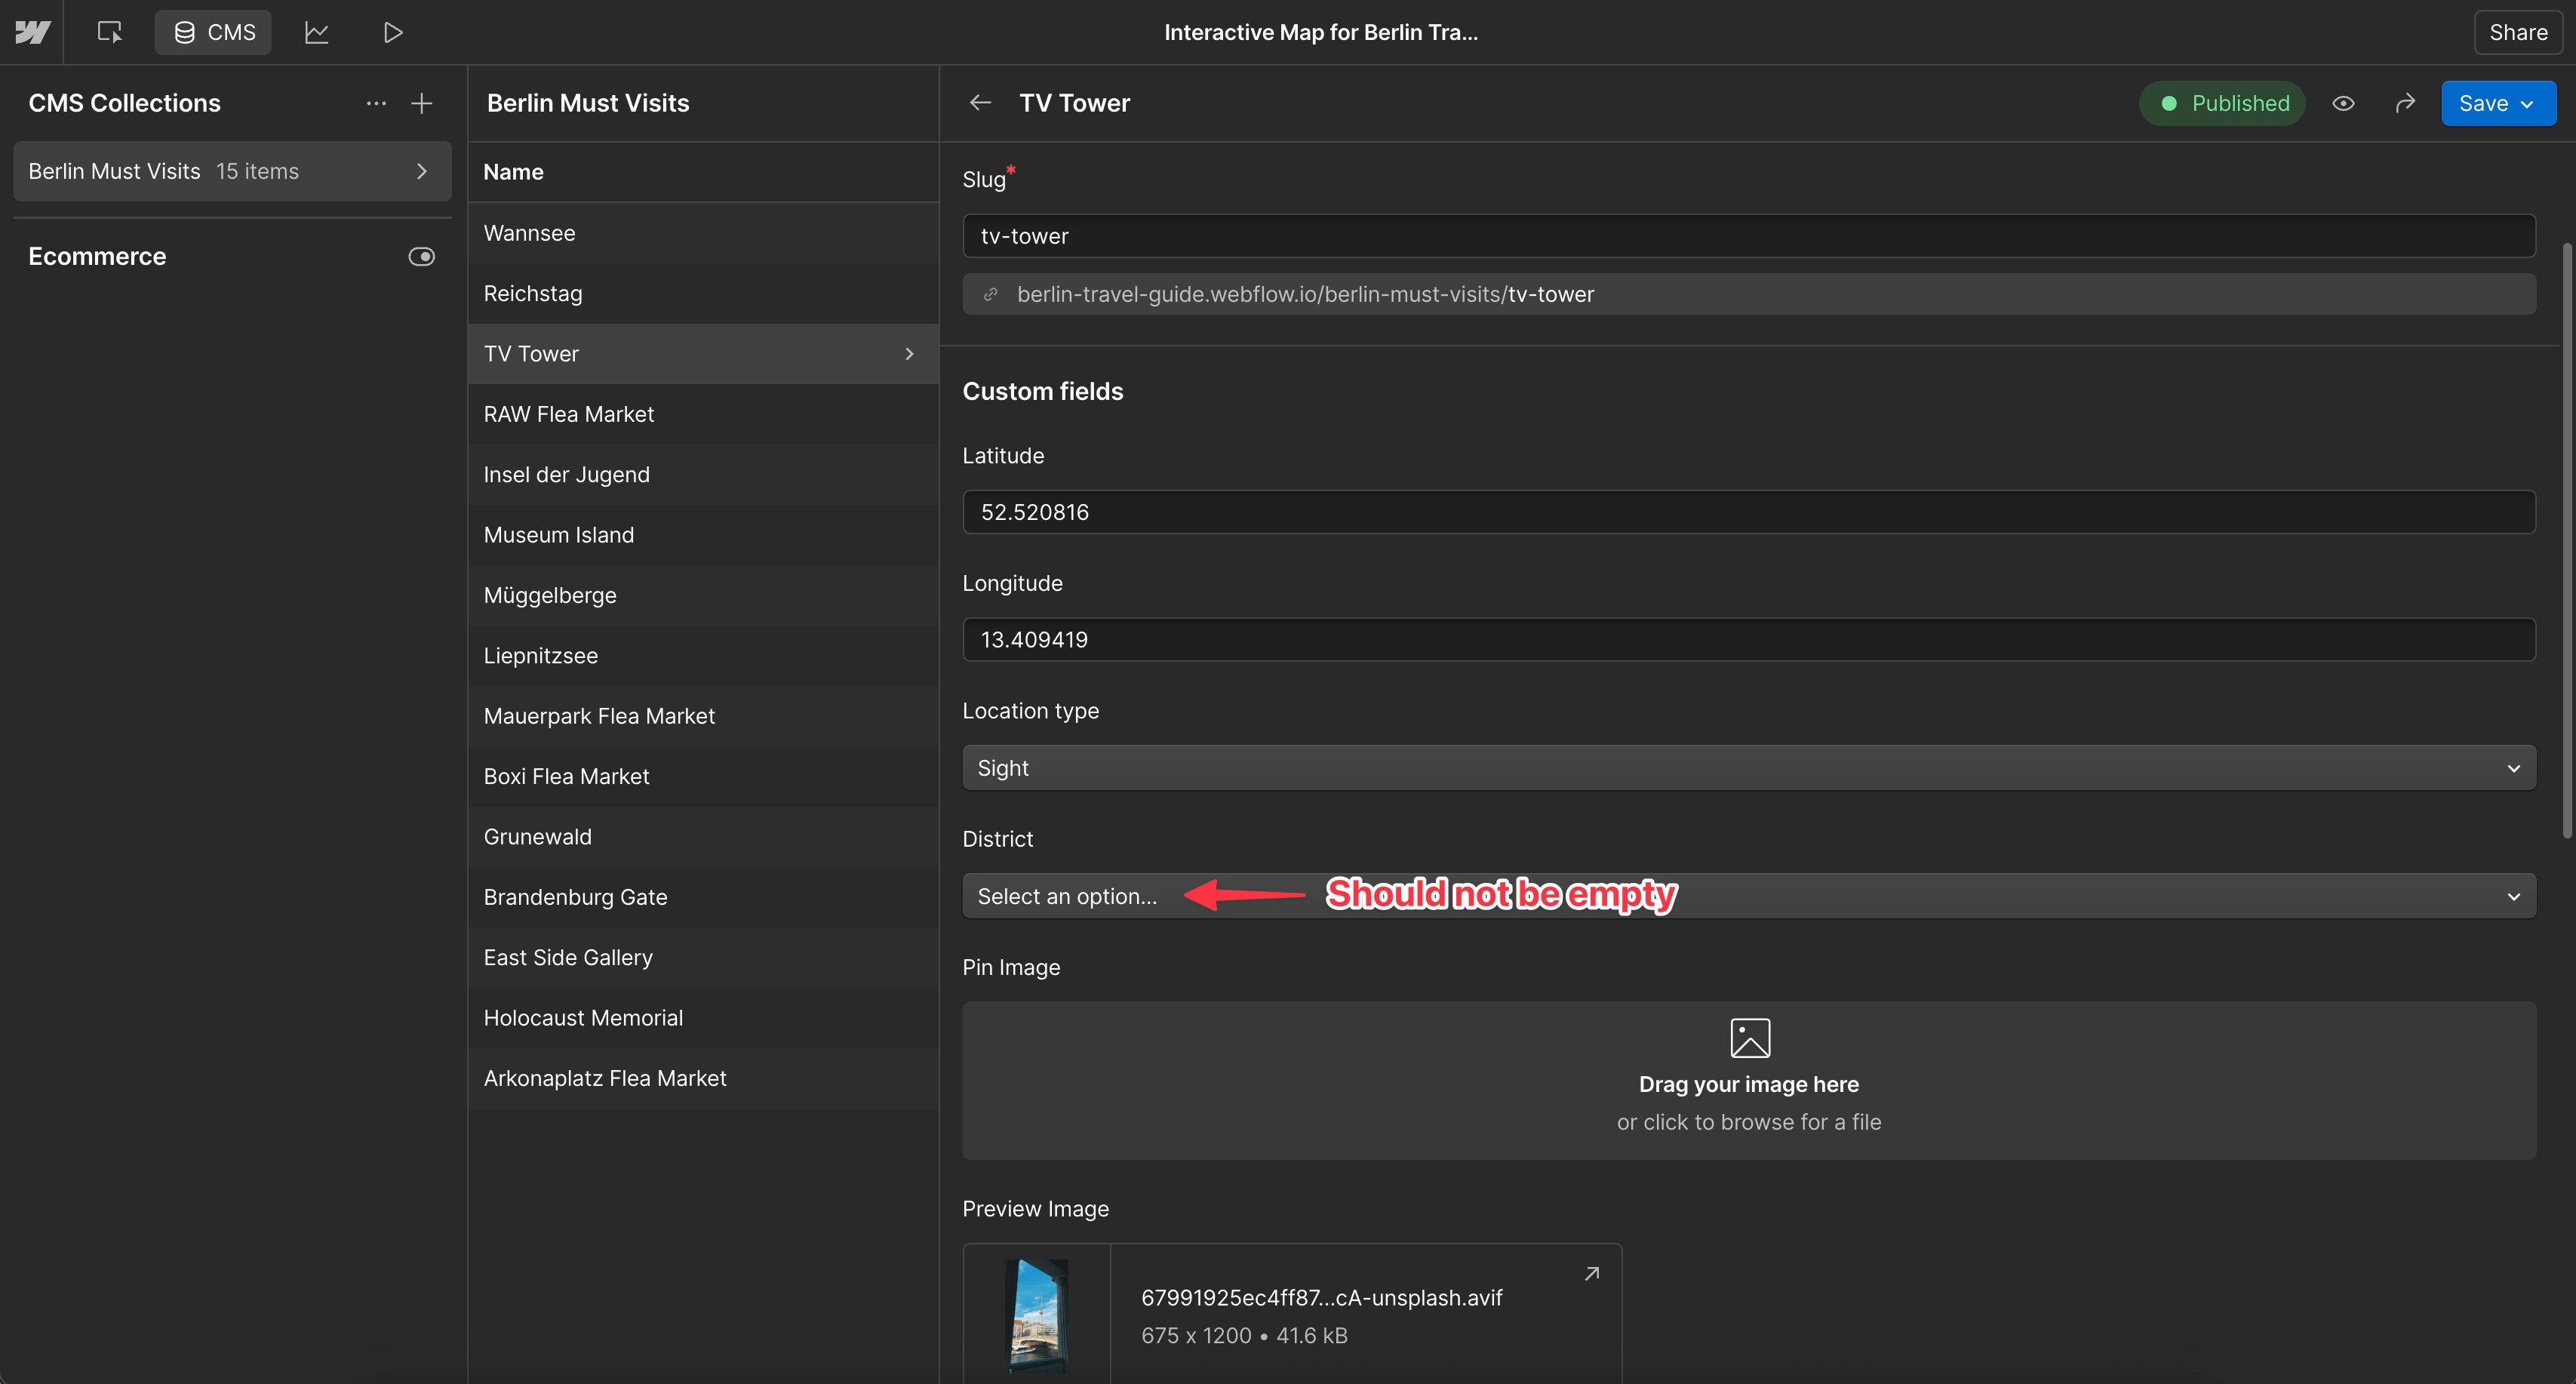2576x1384 pixels.
Task: Select Mauerpark Flea Market item
Action: click(703, 716)
